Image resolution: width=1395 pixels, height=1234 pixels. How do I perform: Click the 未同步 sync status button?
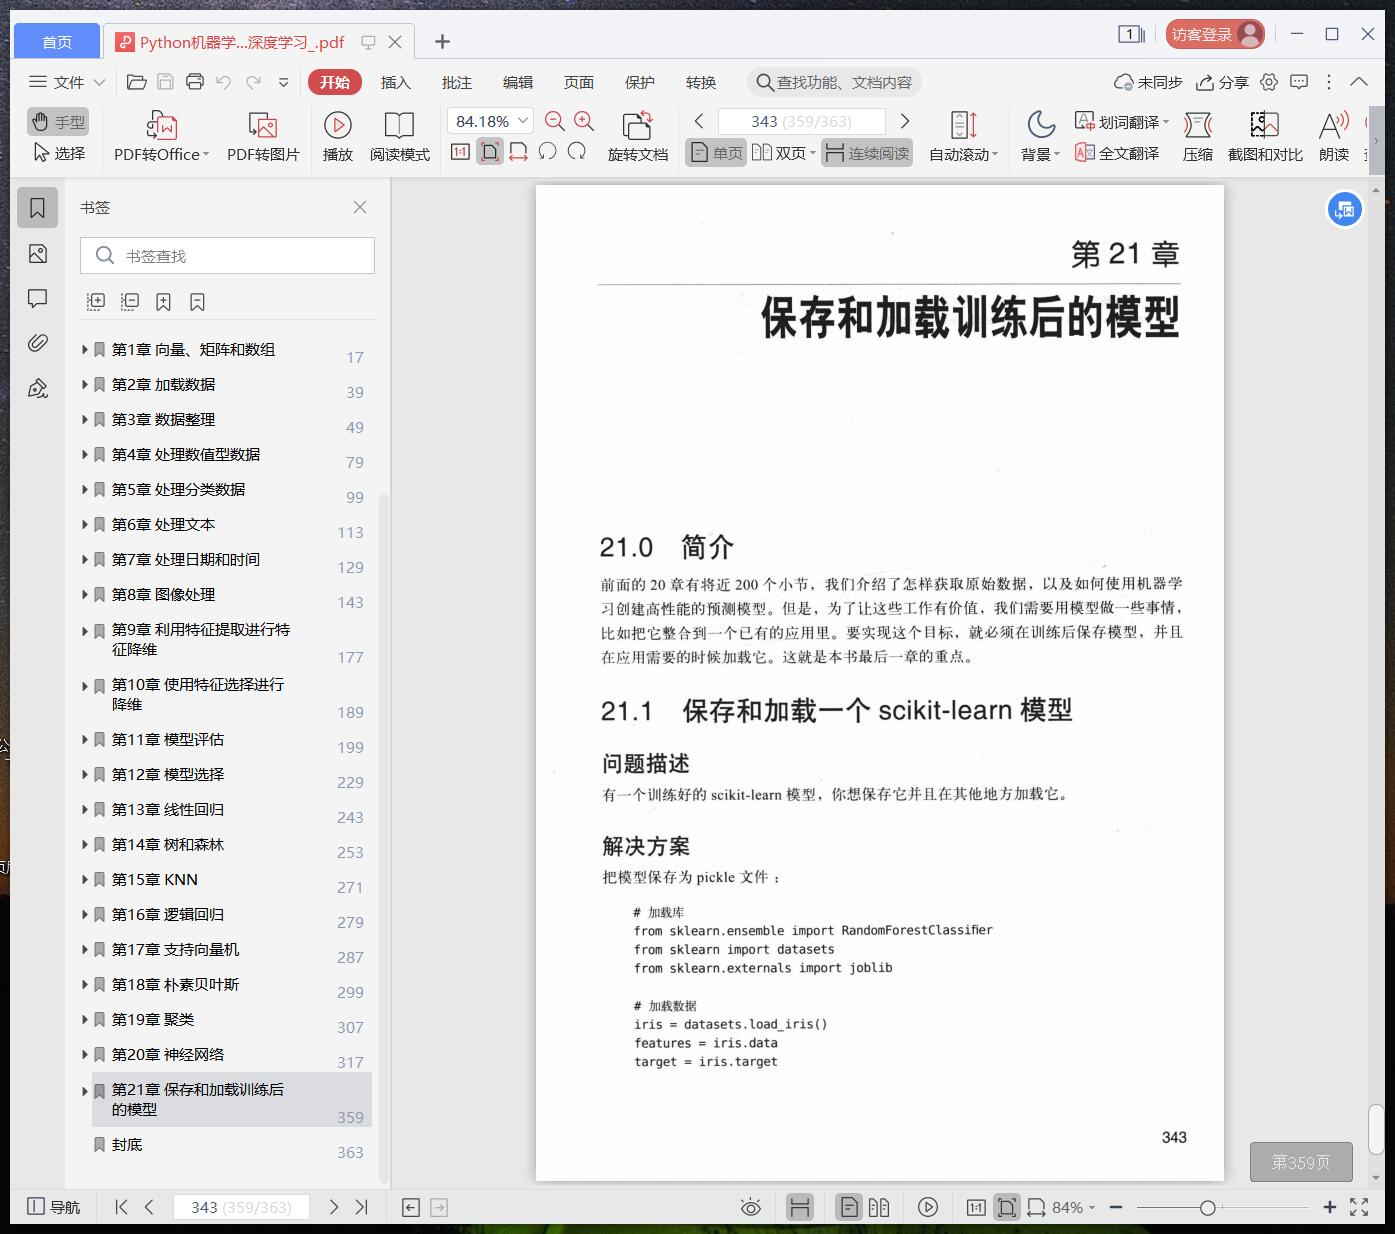pos(1148,82)
